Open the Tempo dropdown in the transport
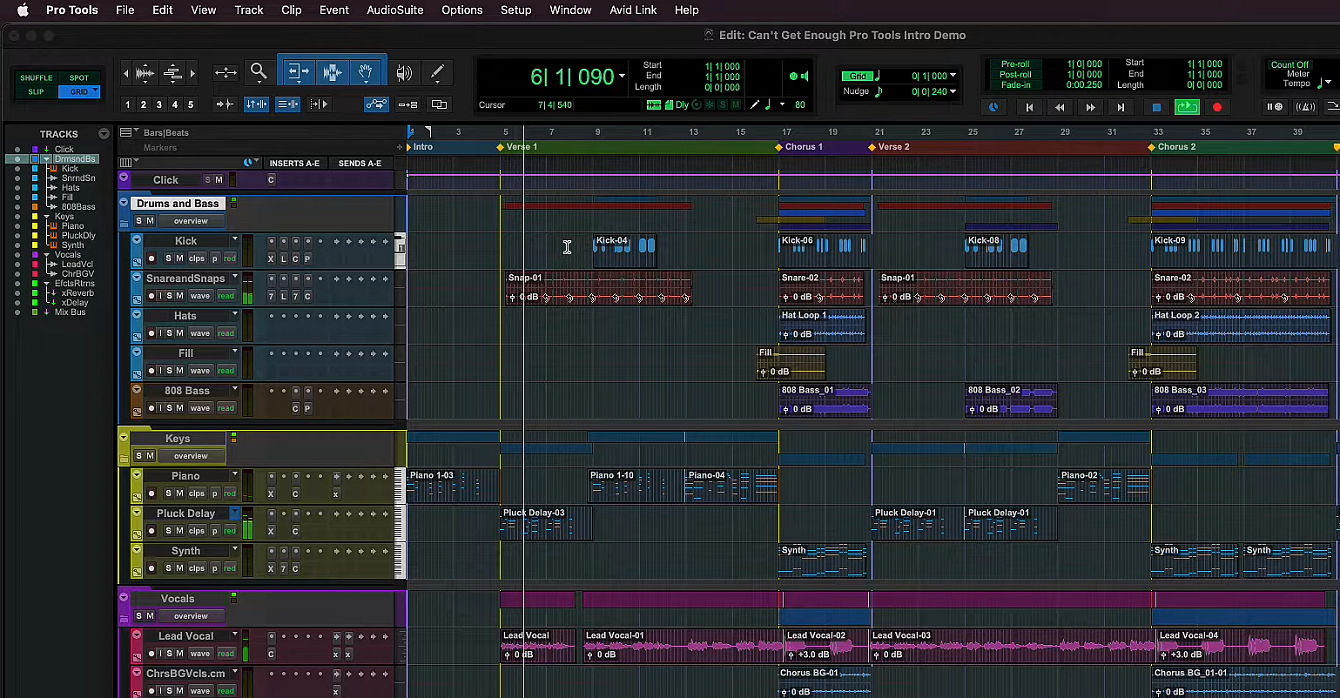The width and height of the screenshot is (1340, 698). [x=1327, y=84]
